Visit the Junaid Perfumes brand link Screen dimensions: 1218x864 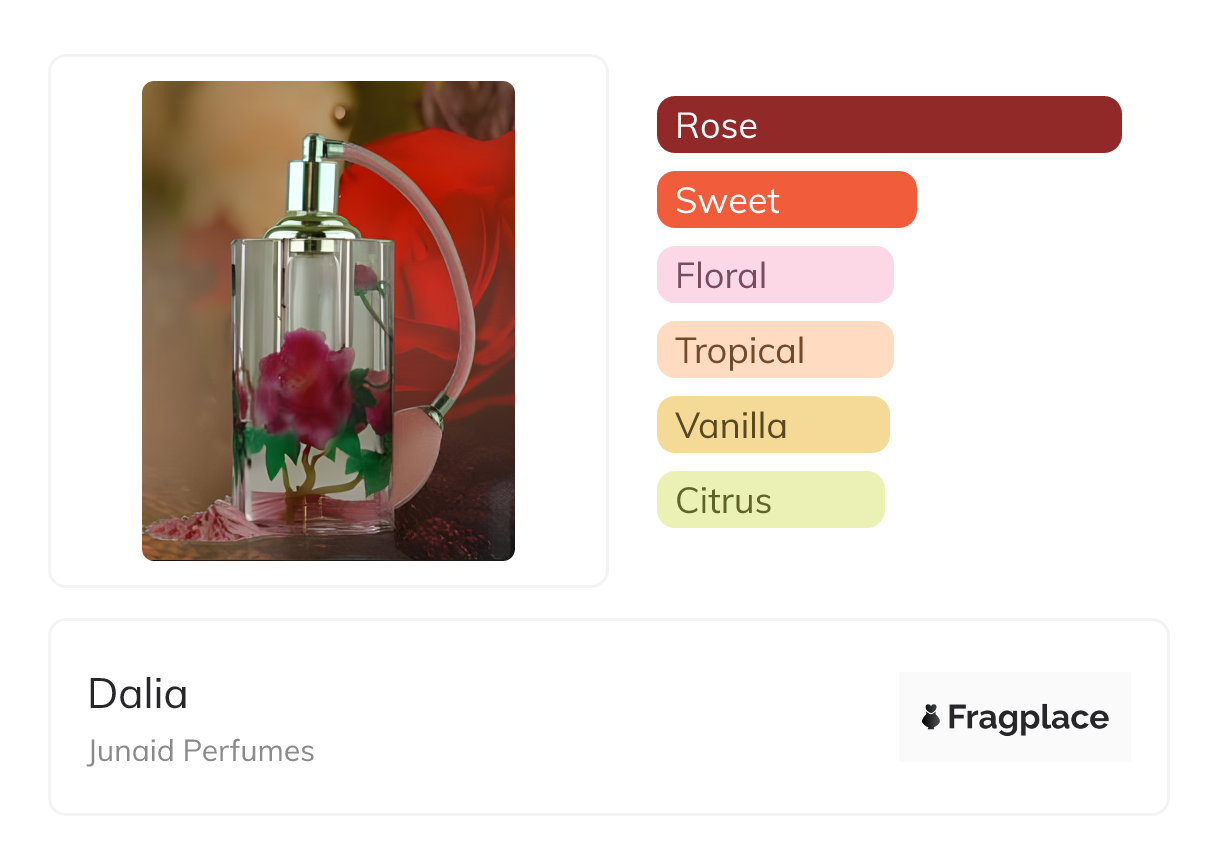pos(201,751)
